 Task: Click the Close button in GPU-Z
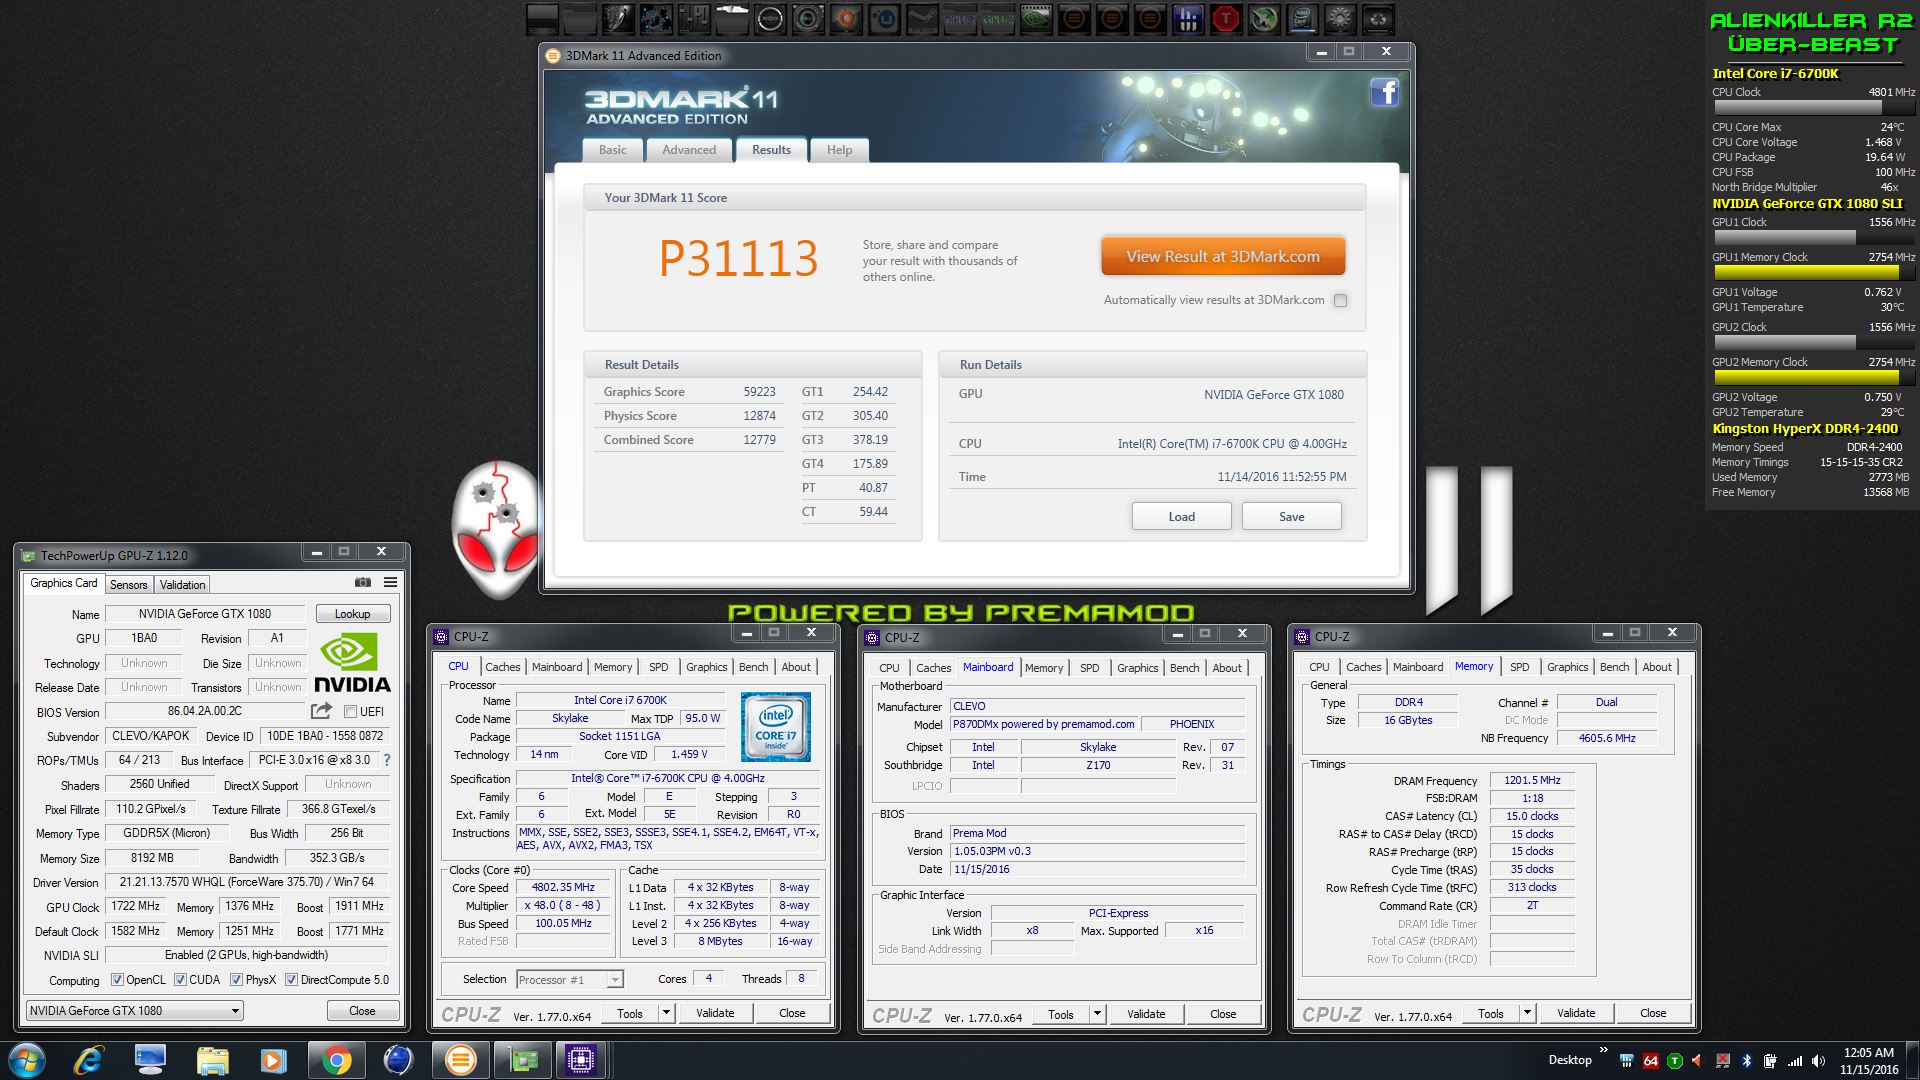pos(363,1011)
